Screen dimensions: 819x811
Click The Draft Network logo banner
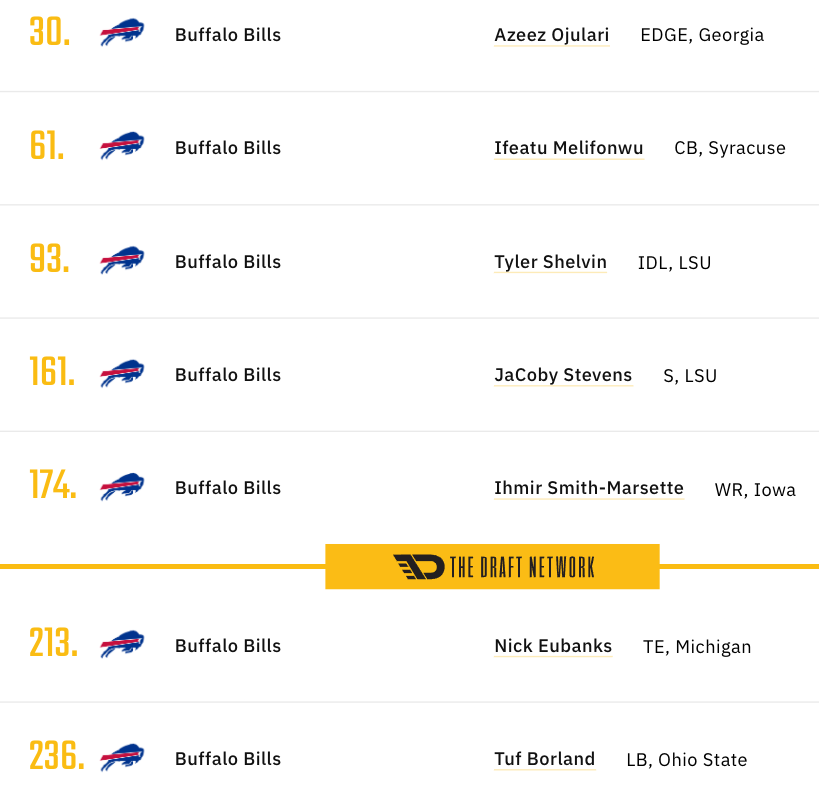[493, 567]
